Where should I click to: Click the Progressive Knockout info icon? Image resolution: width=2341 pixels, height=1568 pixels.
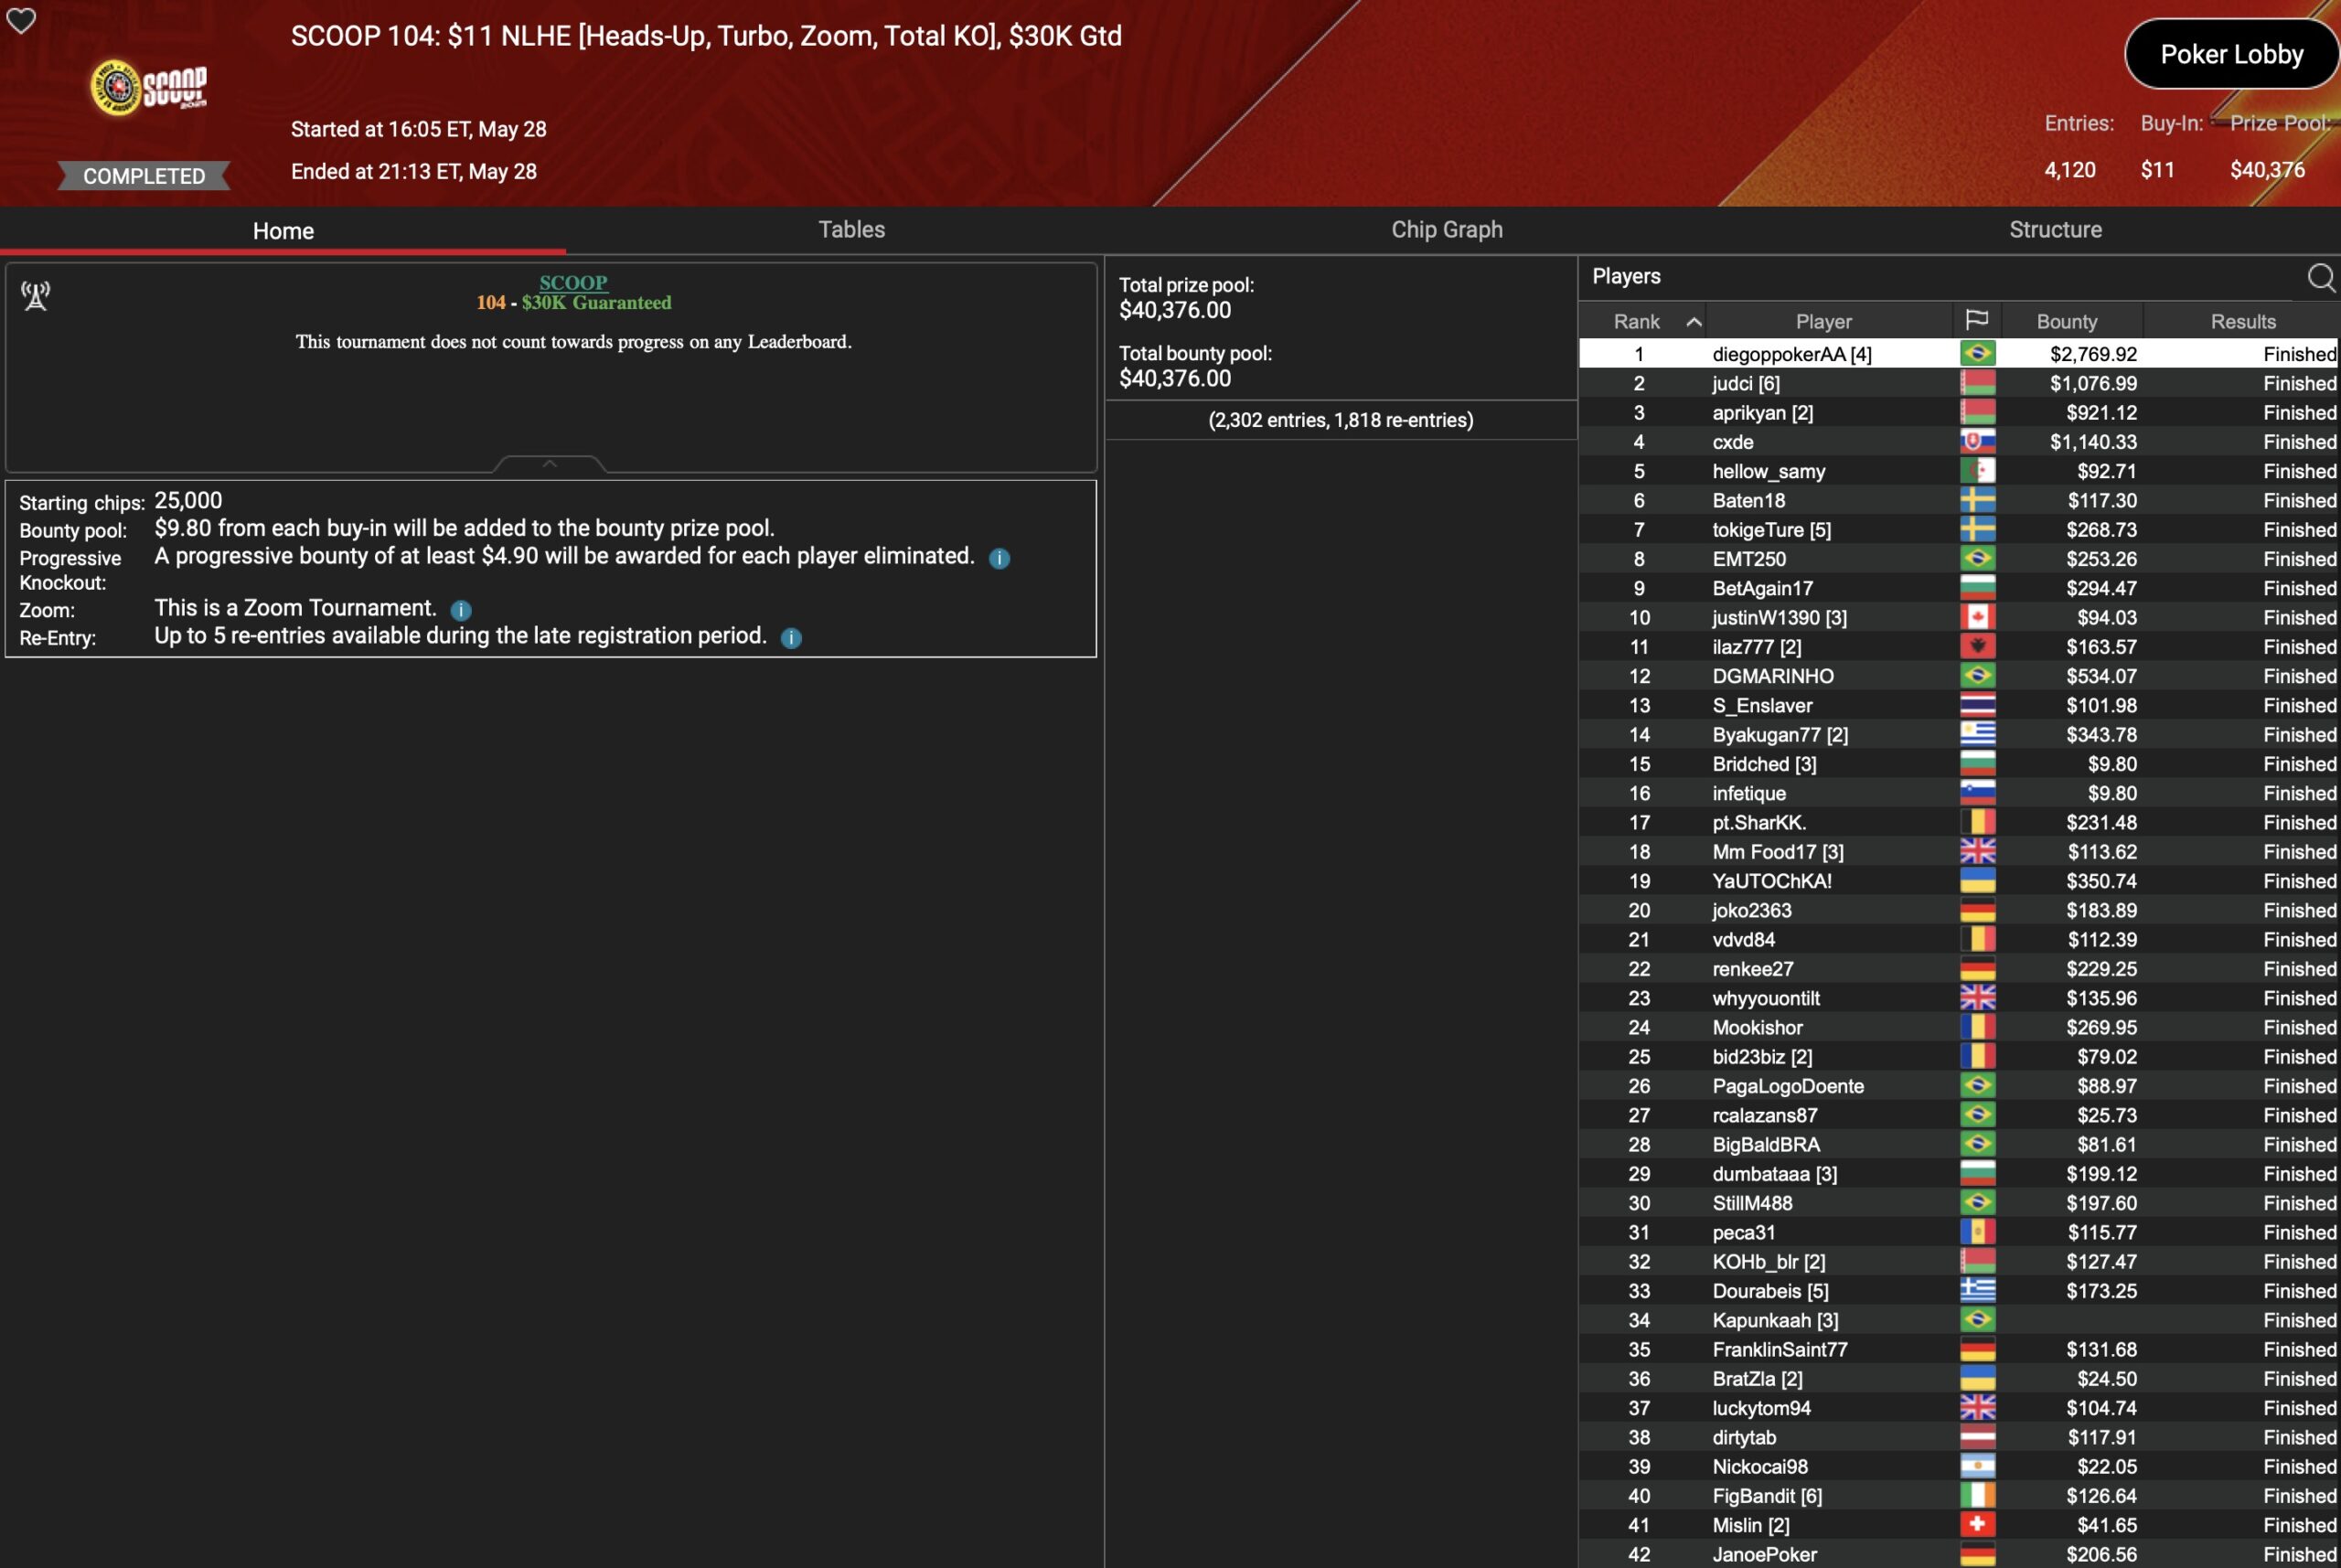pyautogui.click(x=999, y=559)
